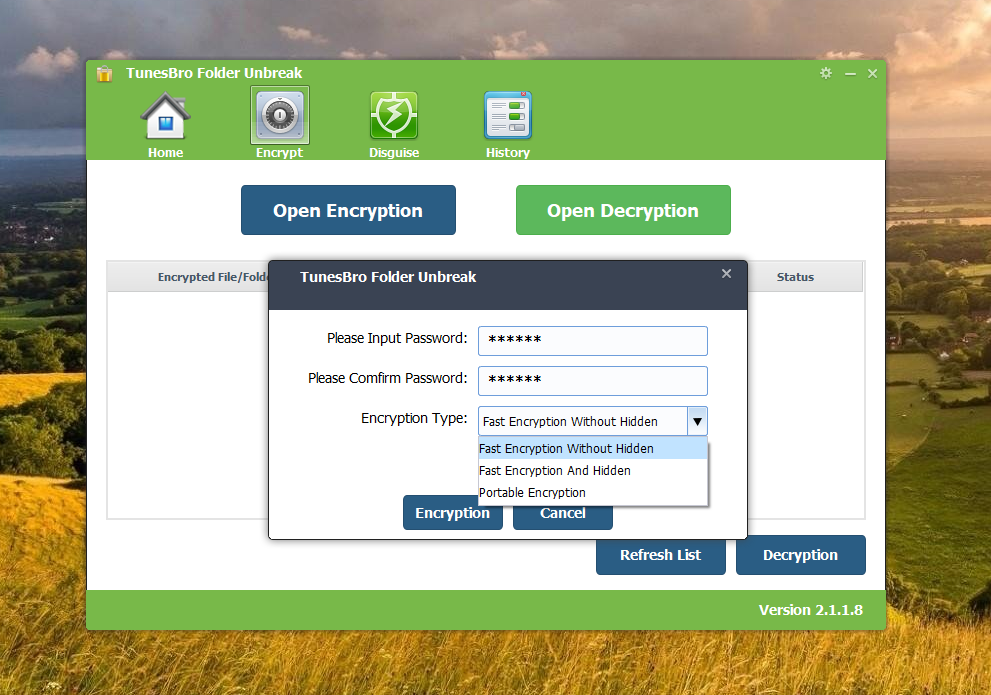Cancel the password dialog
The height and width of the screenshot is (695, 991).
pyautogui.click(x=562, y=514)
